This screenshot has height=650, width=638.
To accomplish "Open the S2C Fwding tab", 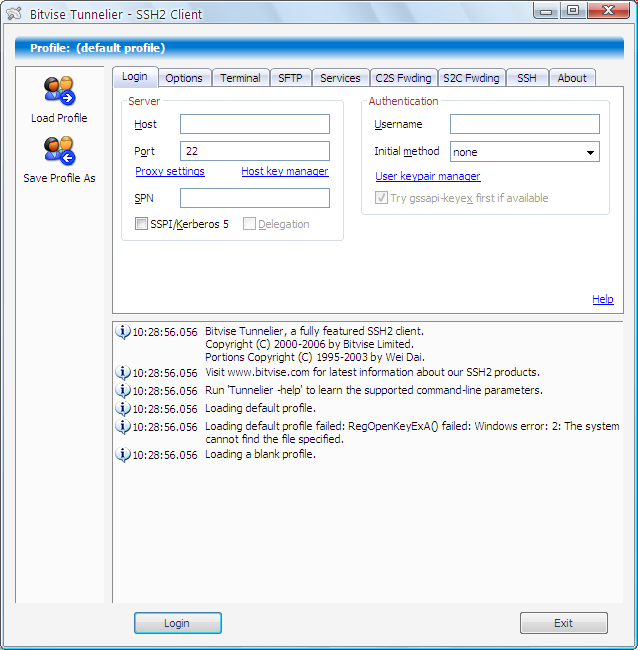I will coord(471,78).
